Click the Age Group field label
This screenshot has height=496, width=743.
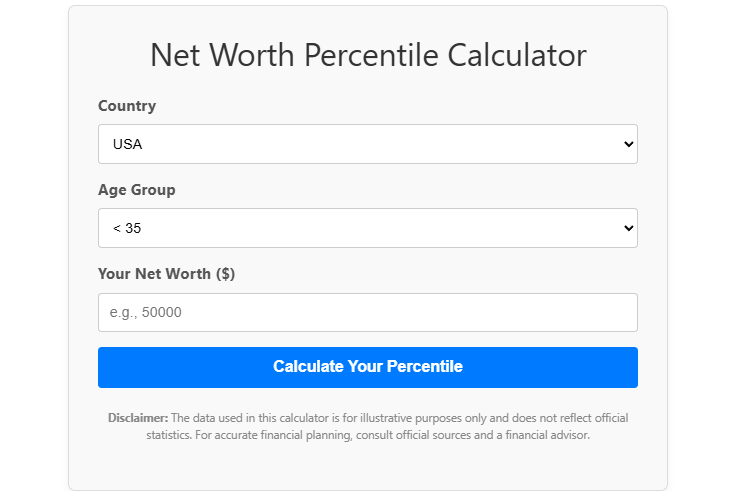tap(137, 190)
